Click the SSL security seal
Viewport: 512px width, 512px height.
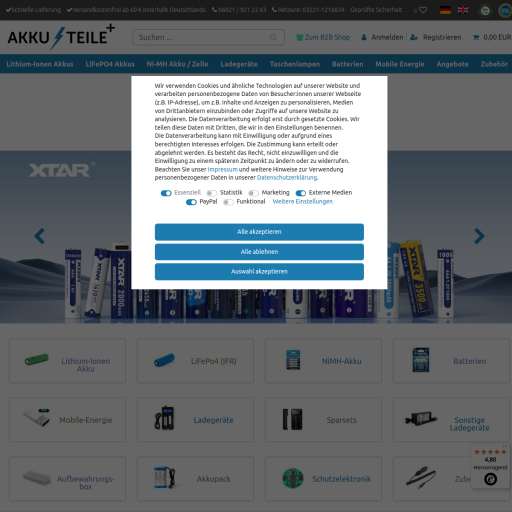point(506,11)
